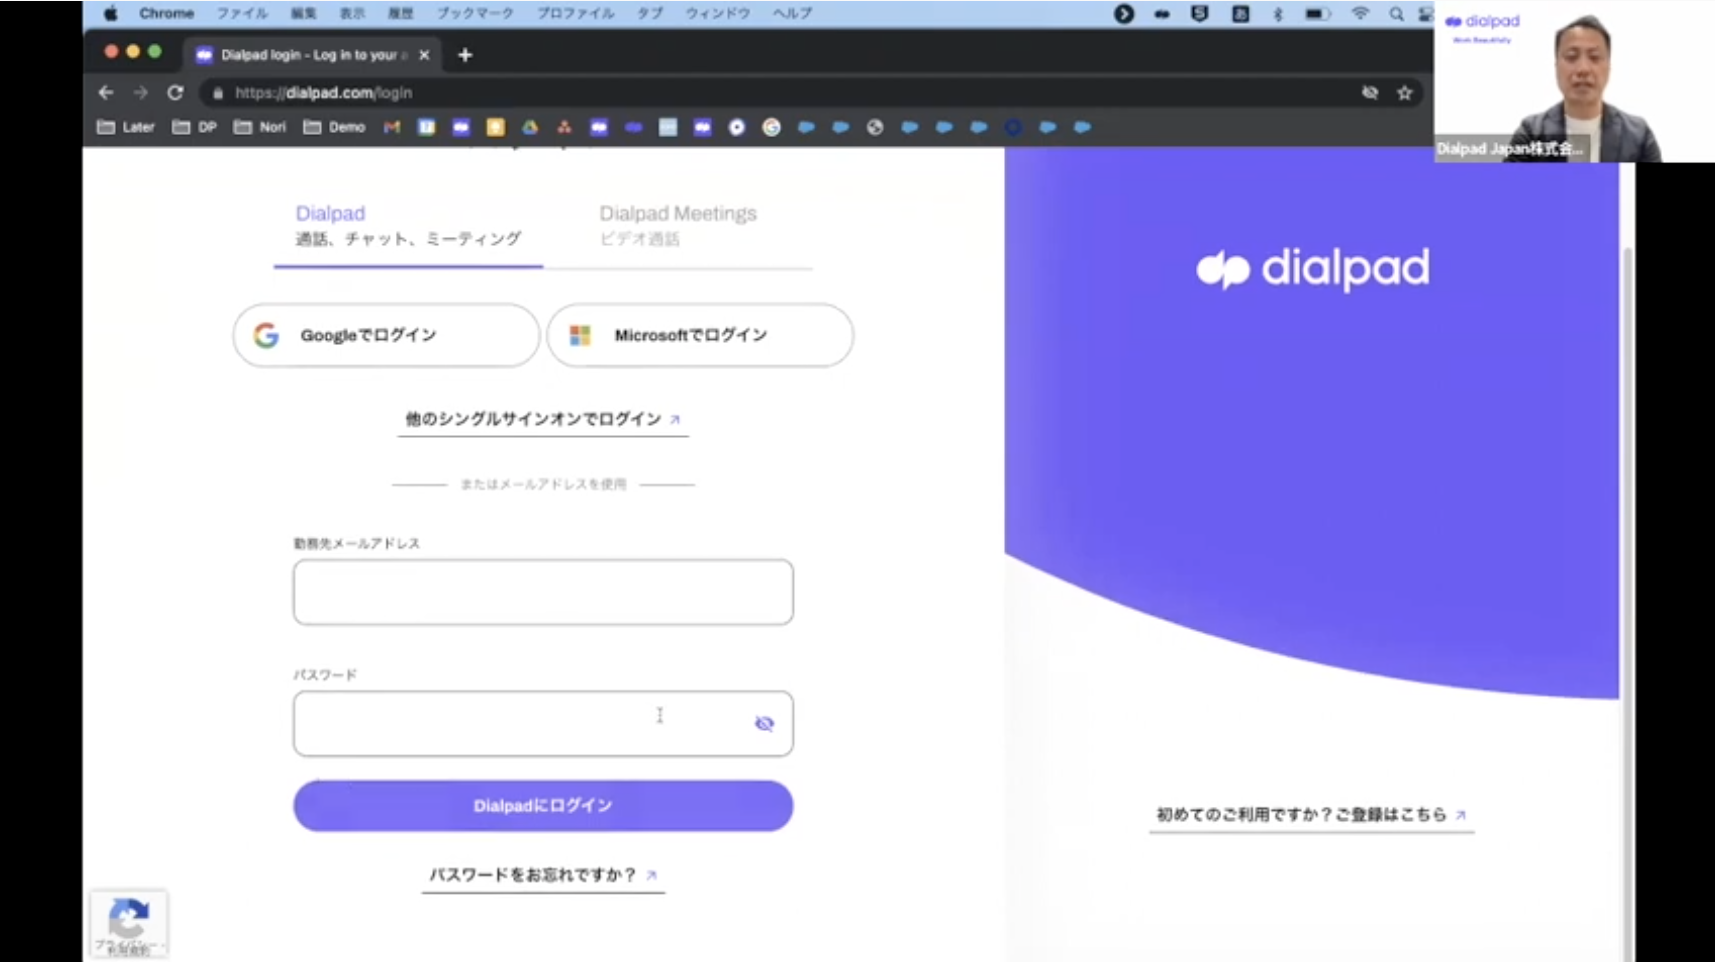Close the Dialpad login tab
The image size is (1715, 962).
click(x=424, y=55)
